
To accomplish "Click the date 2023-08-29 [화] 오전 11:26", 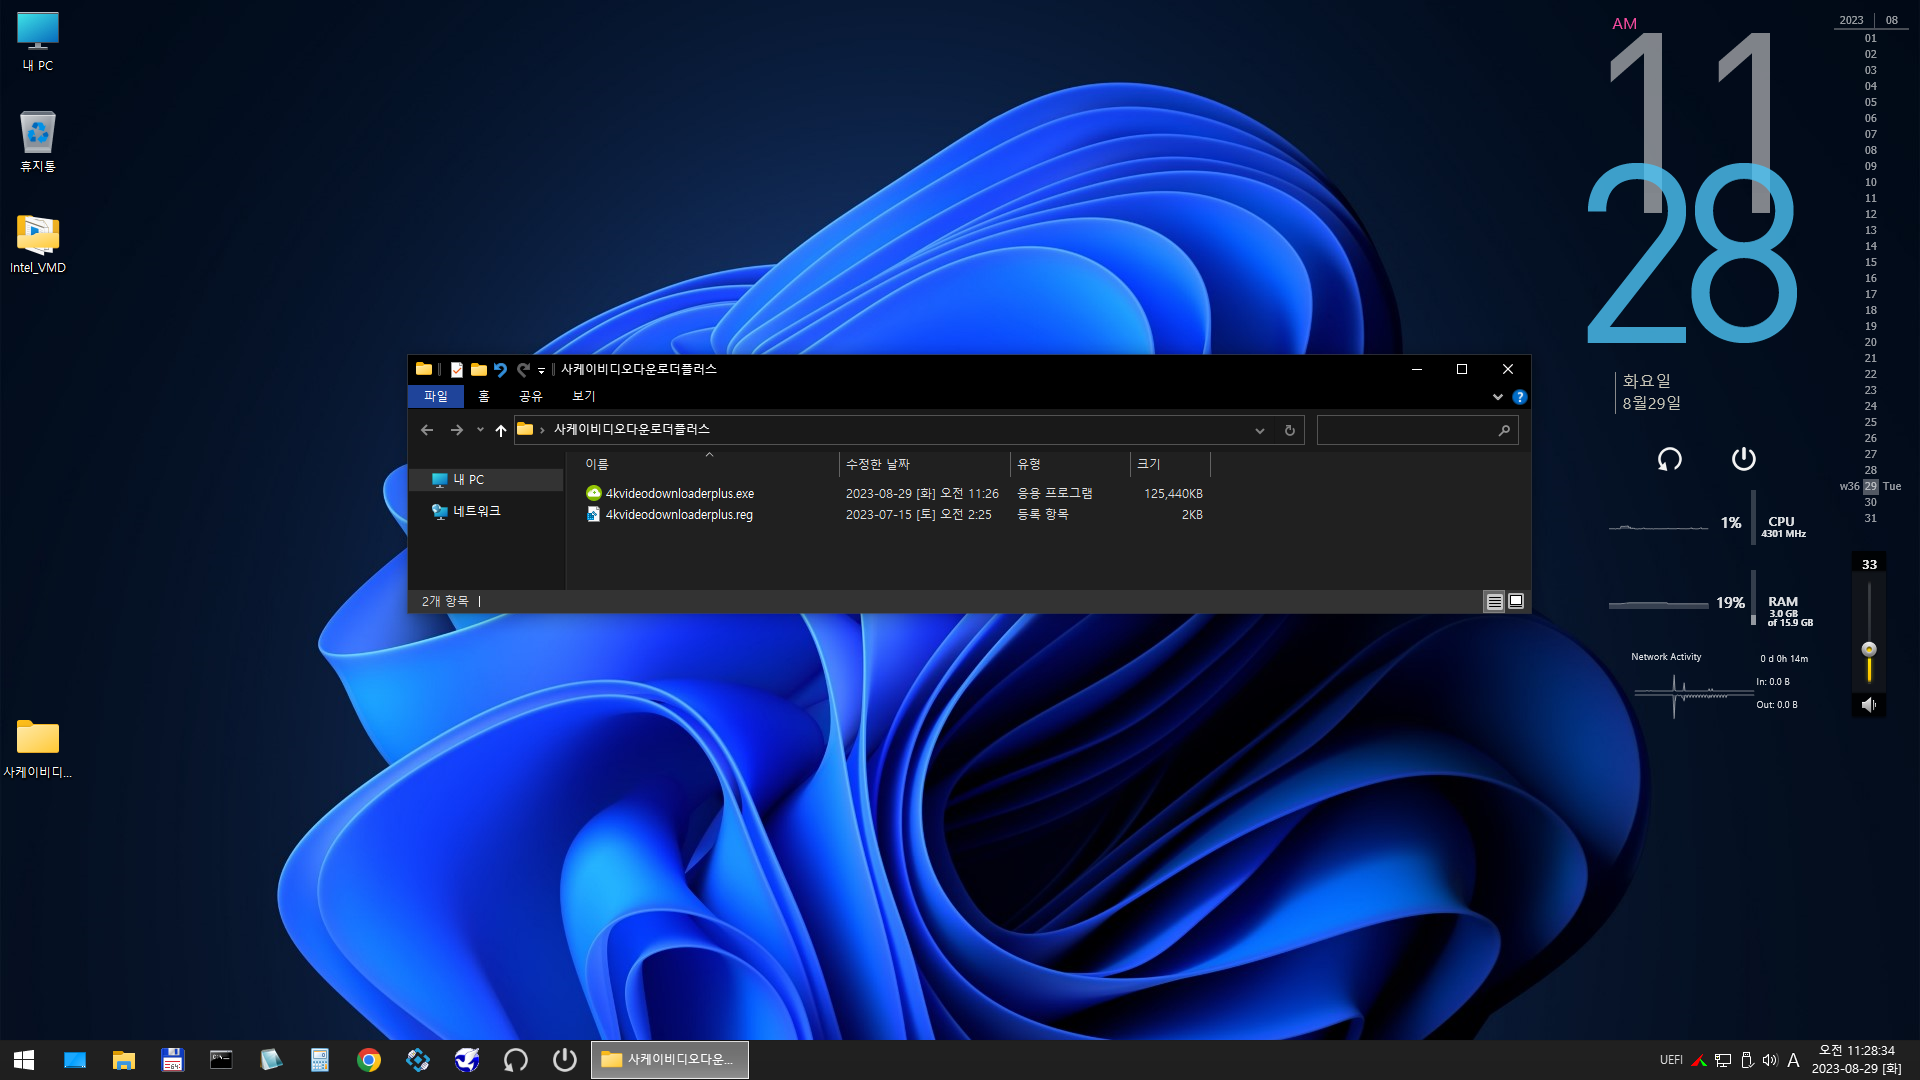I will [x=922, y=494].
